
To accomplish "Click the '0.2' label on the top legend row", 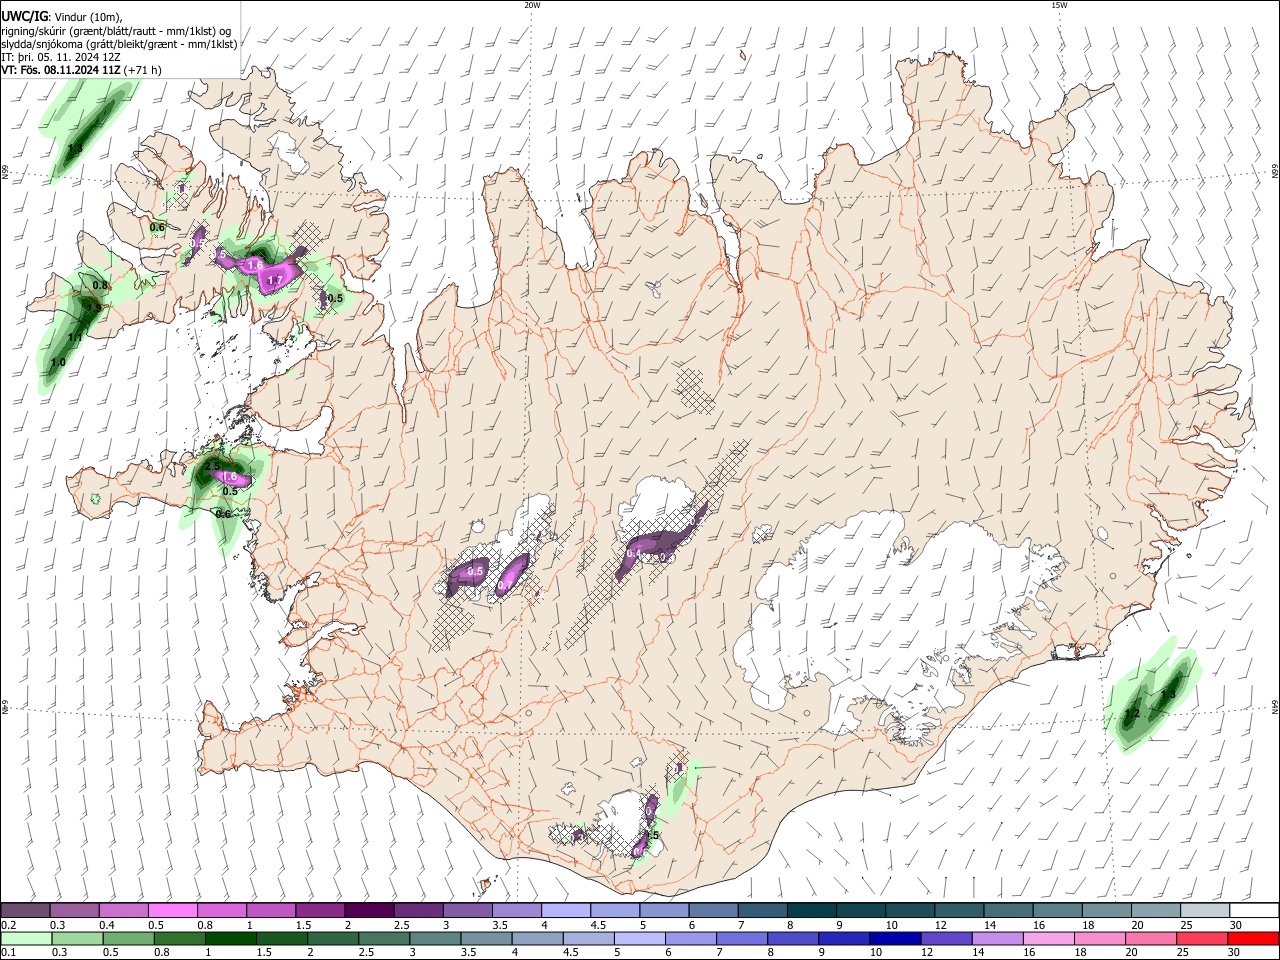I will (7, 925).
